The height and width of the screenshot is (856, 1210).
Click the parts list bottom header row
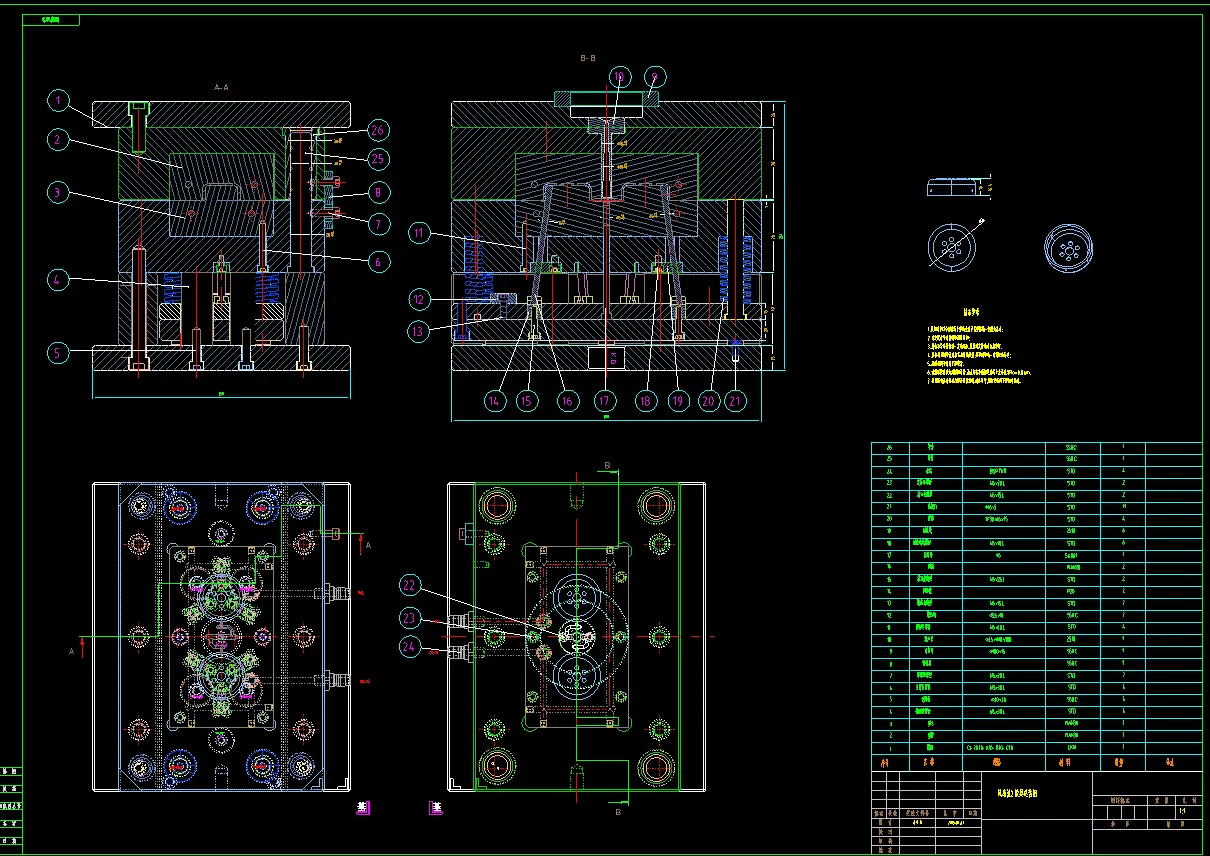tap(1037, 762)
